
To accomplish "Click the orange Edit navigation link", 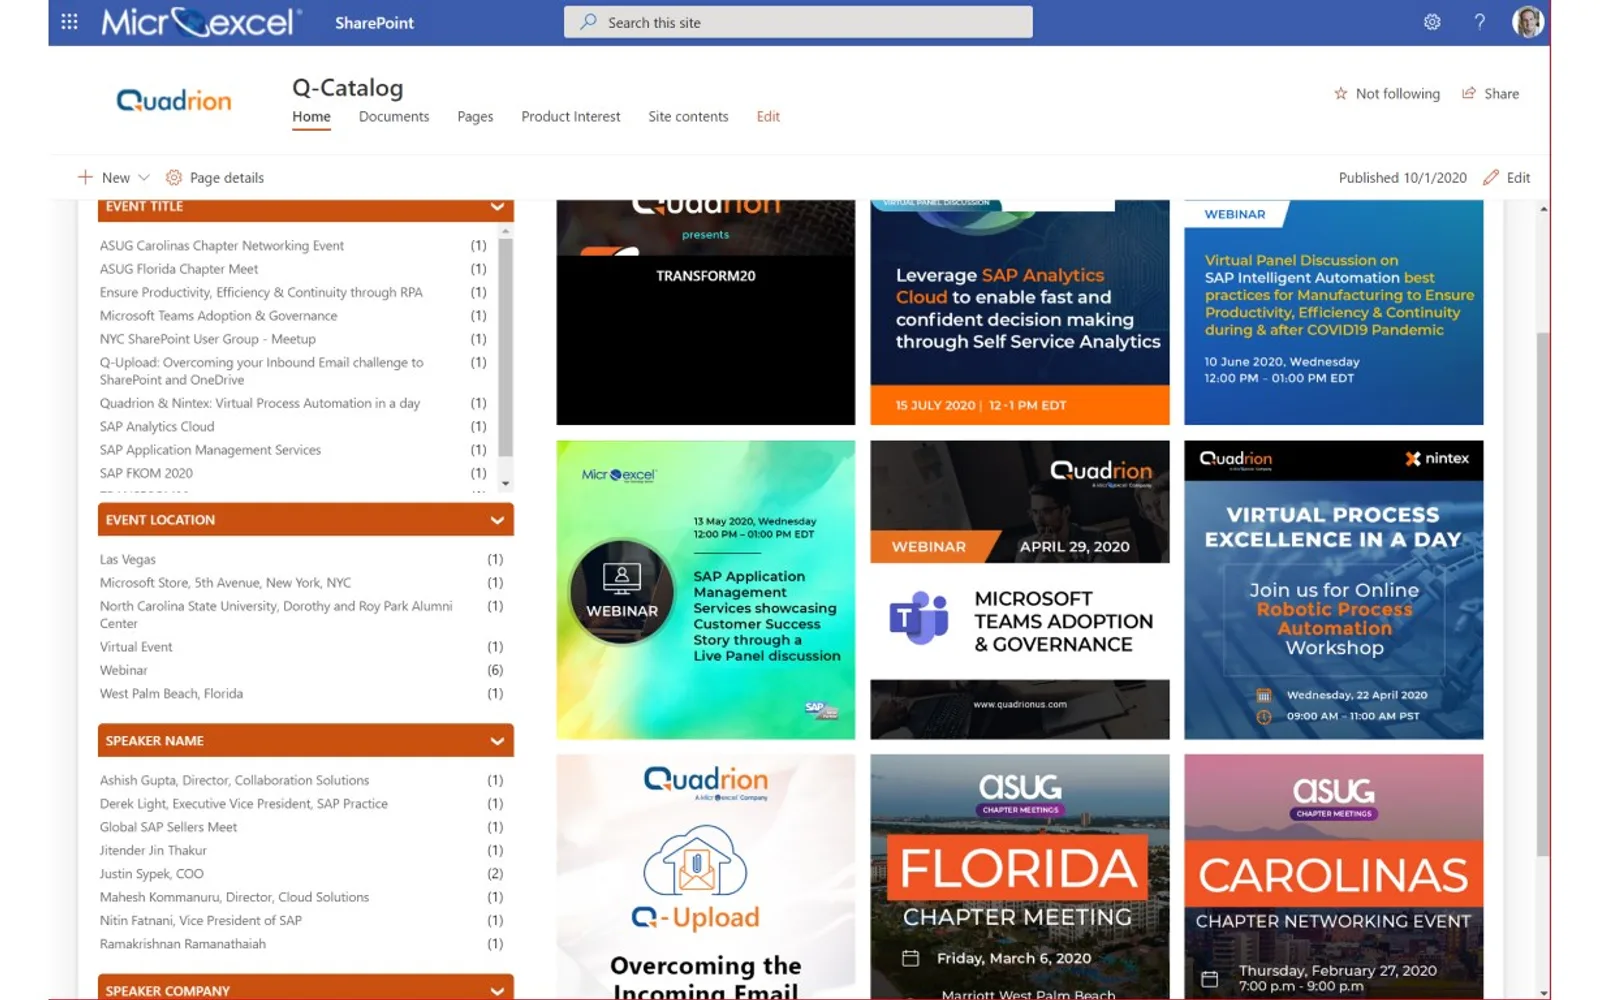I will (768, 116).
